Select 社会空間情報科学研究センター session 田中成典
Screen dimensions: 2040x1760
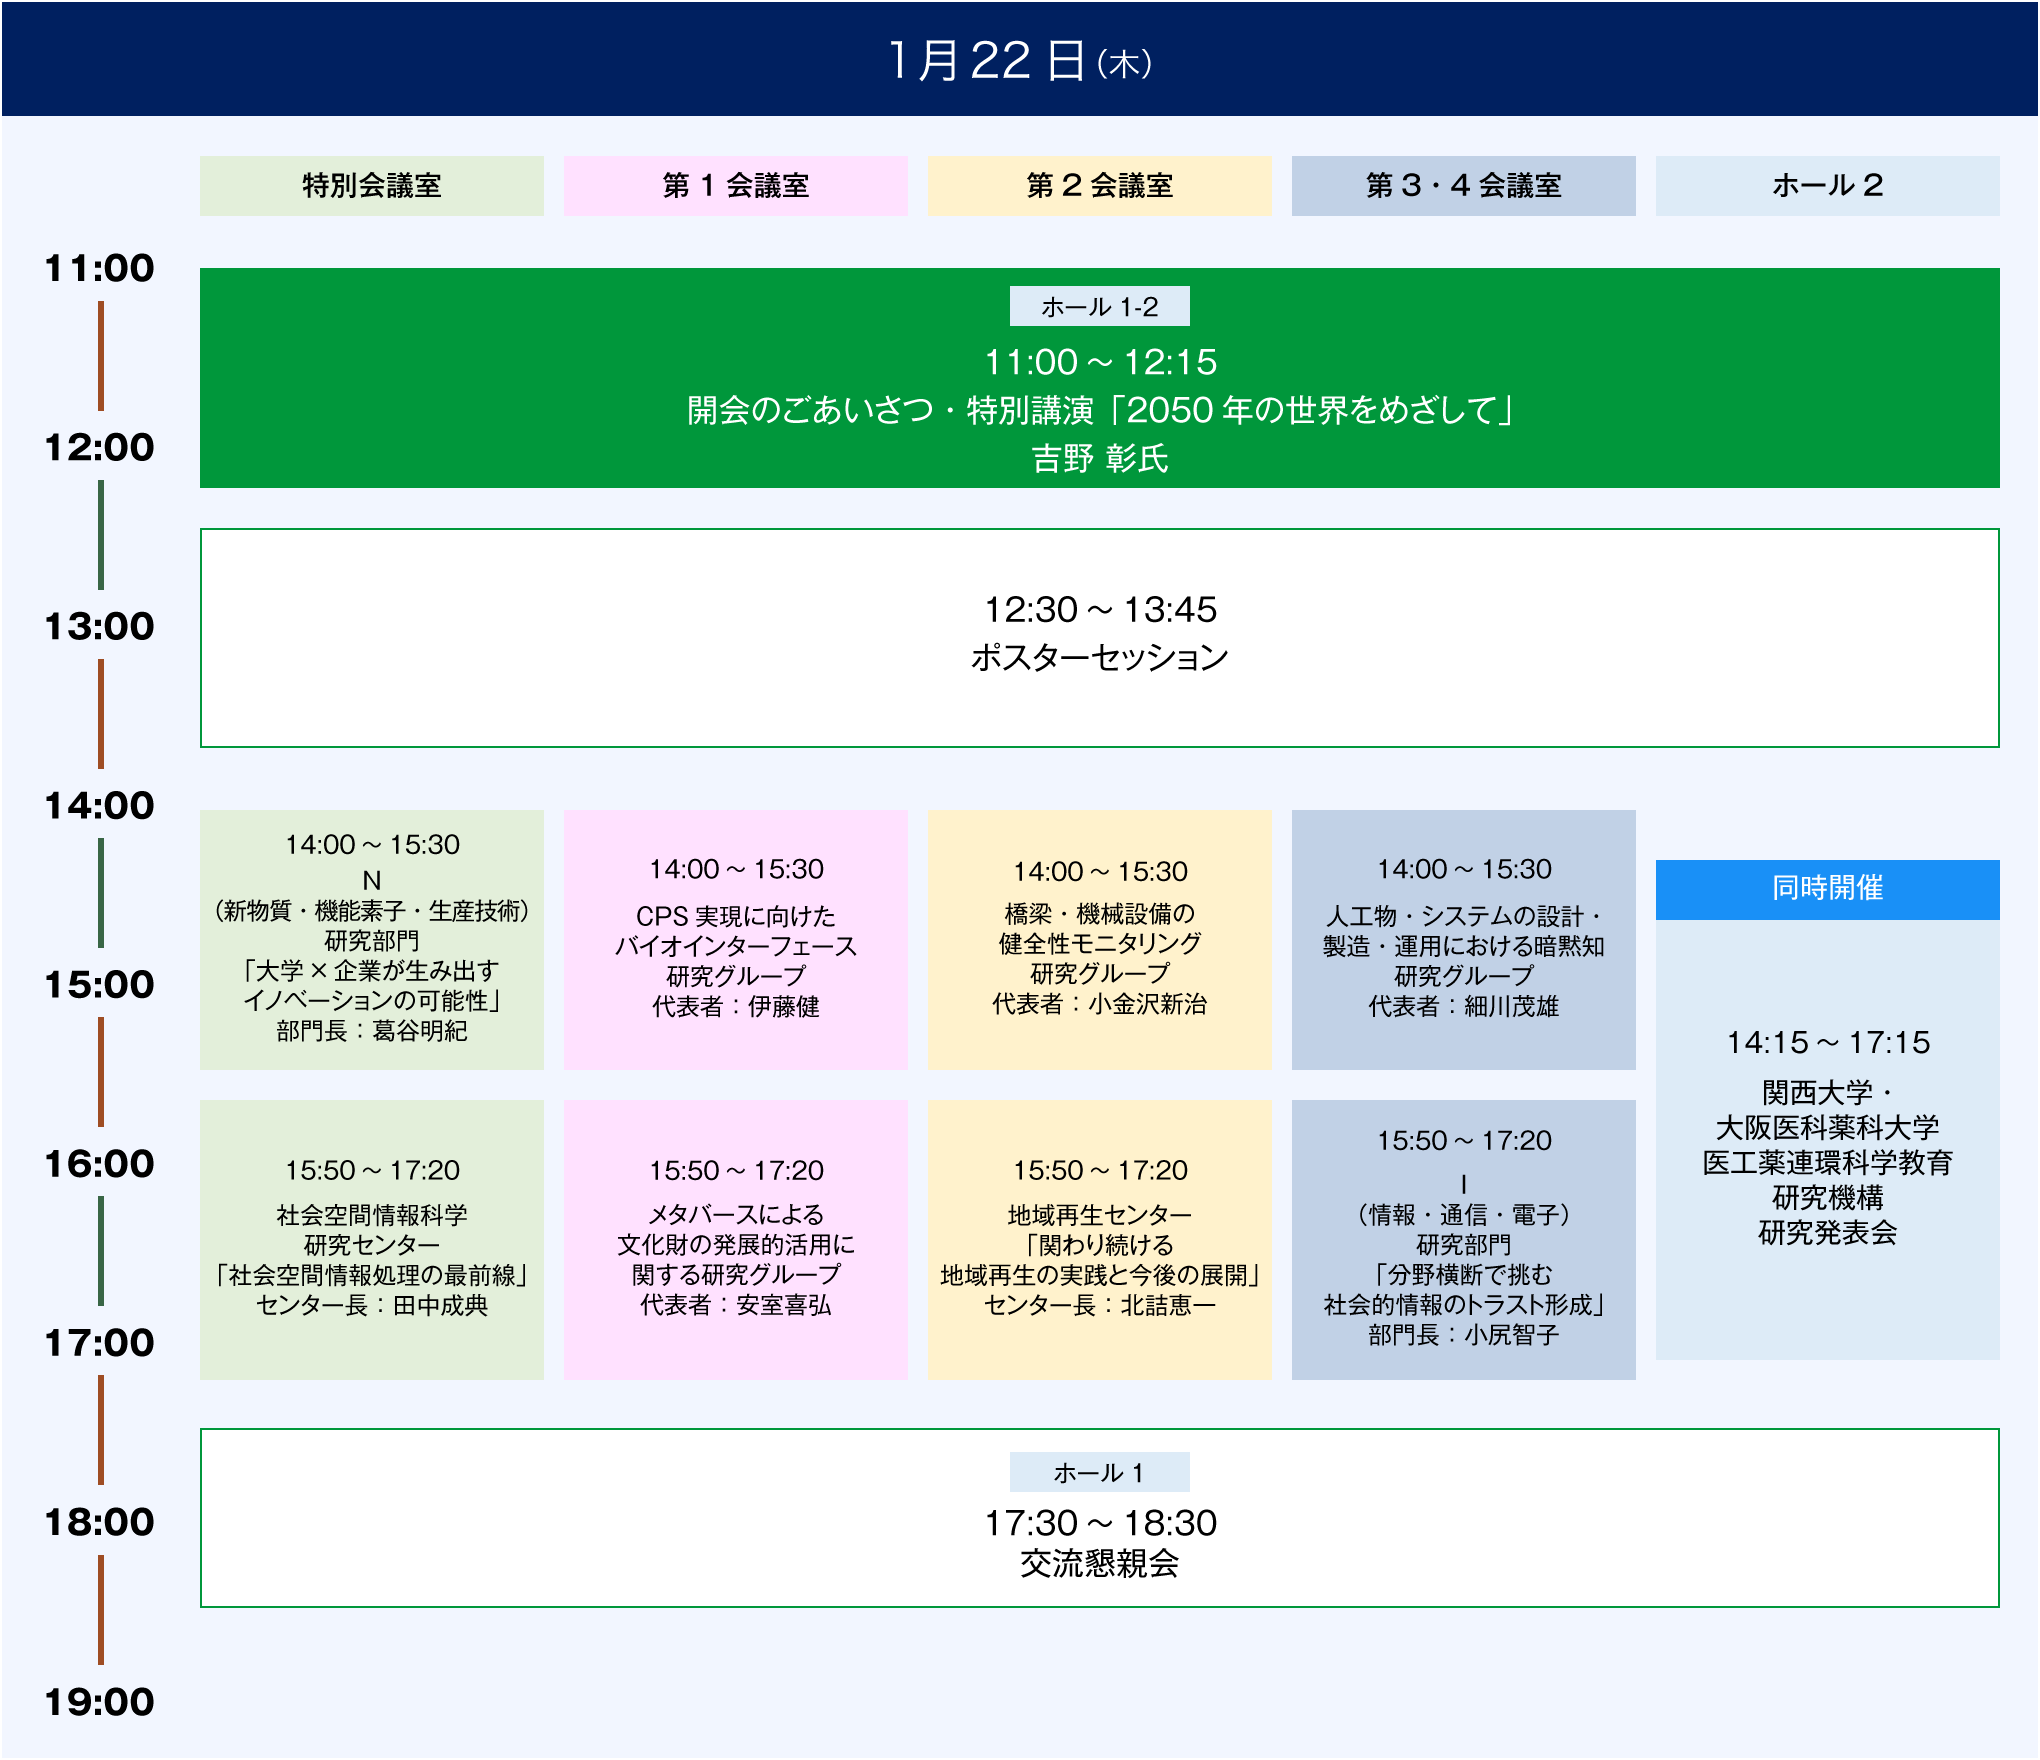pyautogui.click(x=371, y=1240)
